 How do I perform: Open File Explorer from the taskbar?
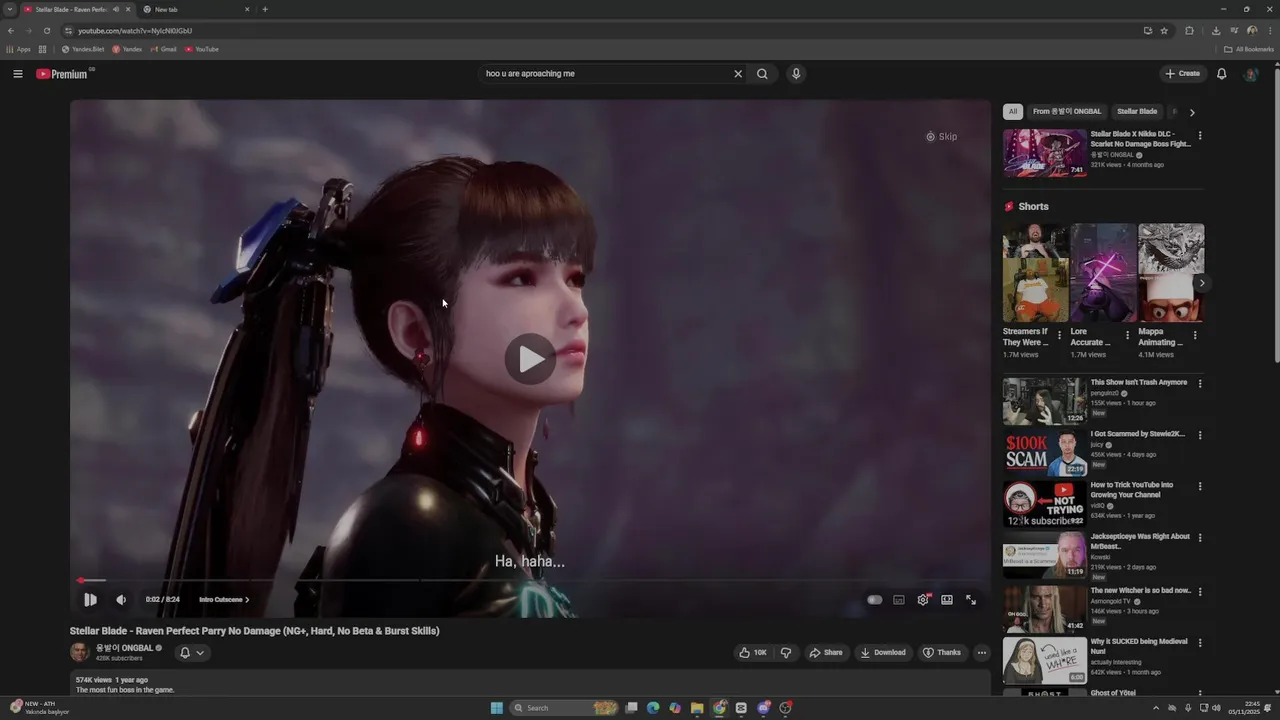[x=697, y=708]
